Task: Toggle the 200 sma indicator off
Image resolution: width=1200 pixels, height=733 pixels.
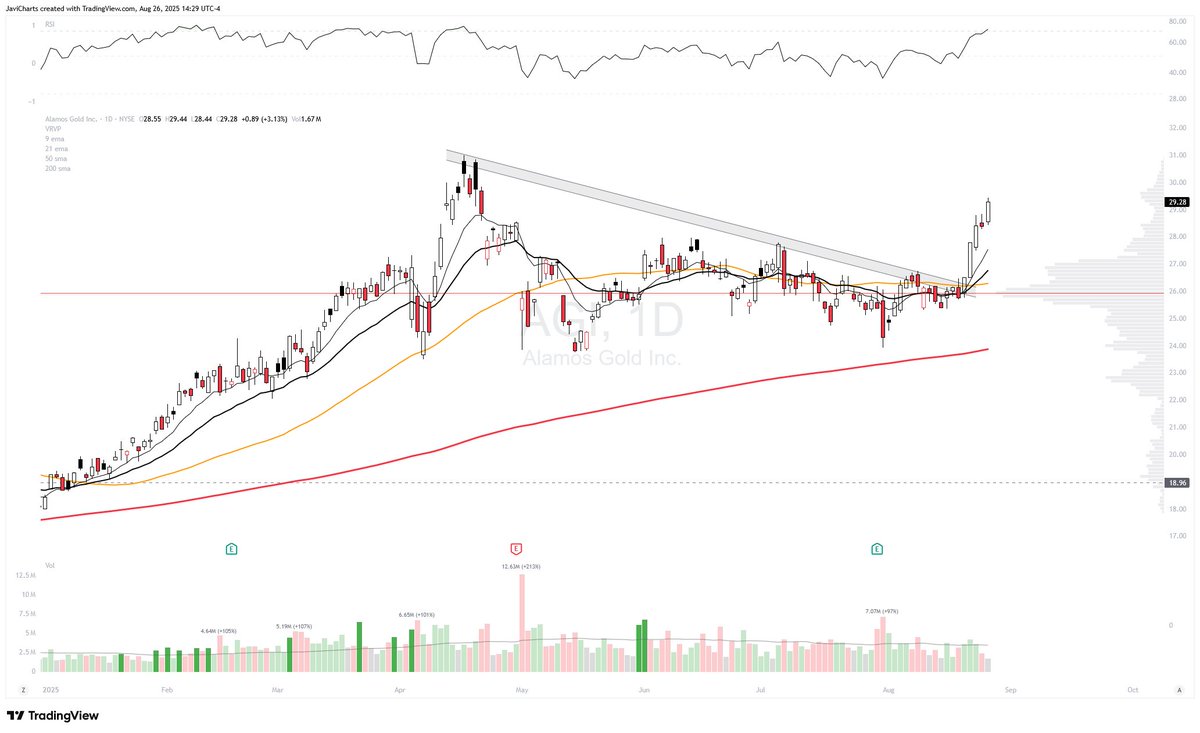Action: tap(60, 168)
